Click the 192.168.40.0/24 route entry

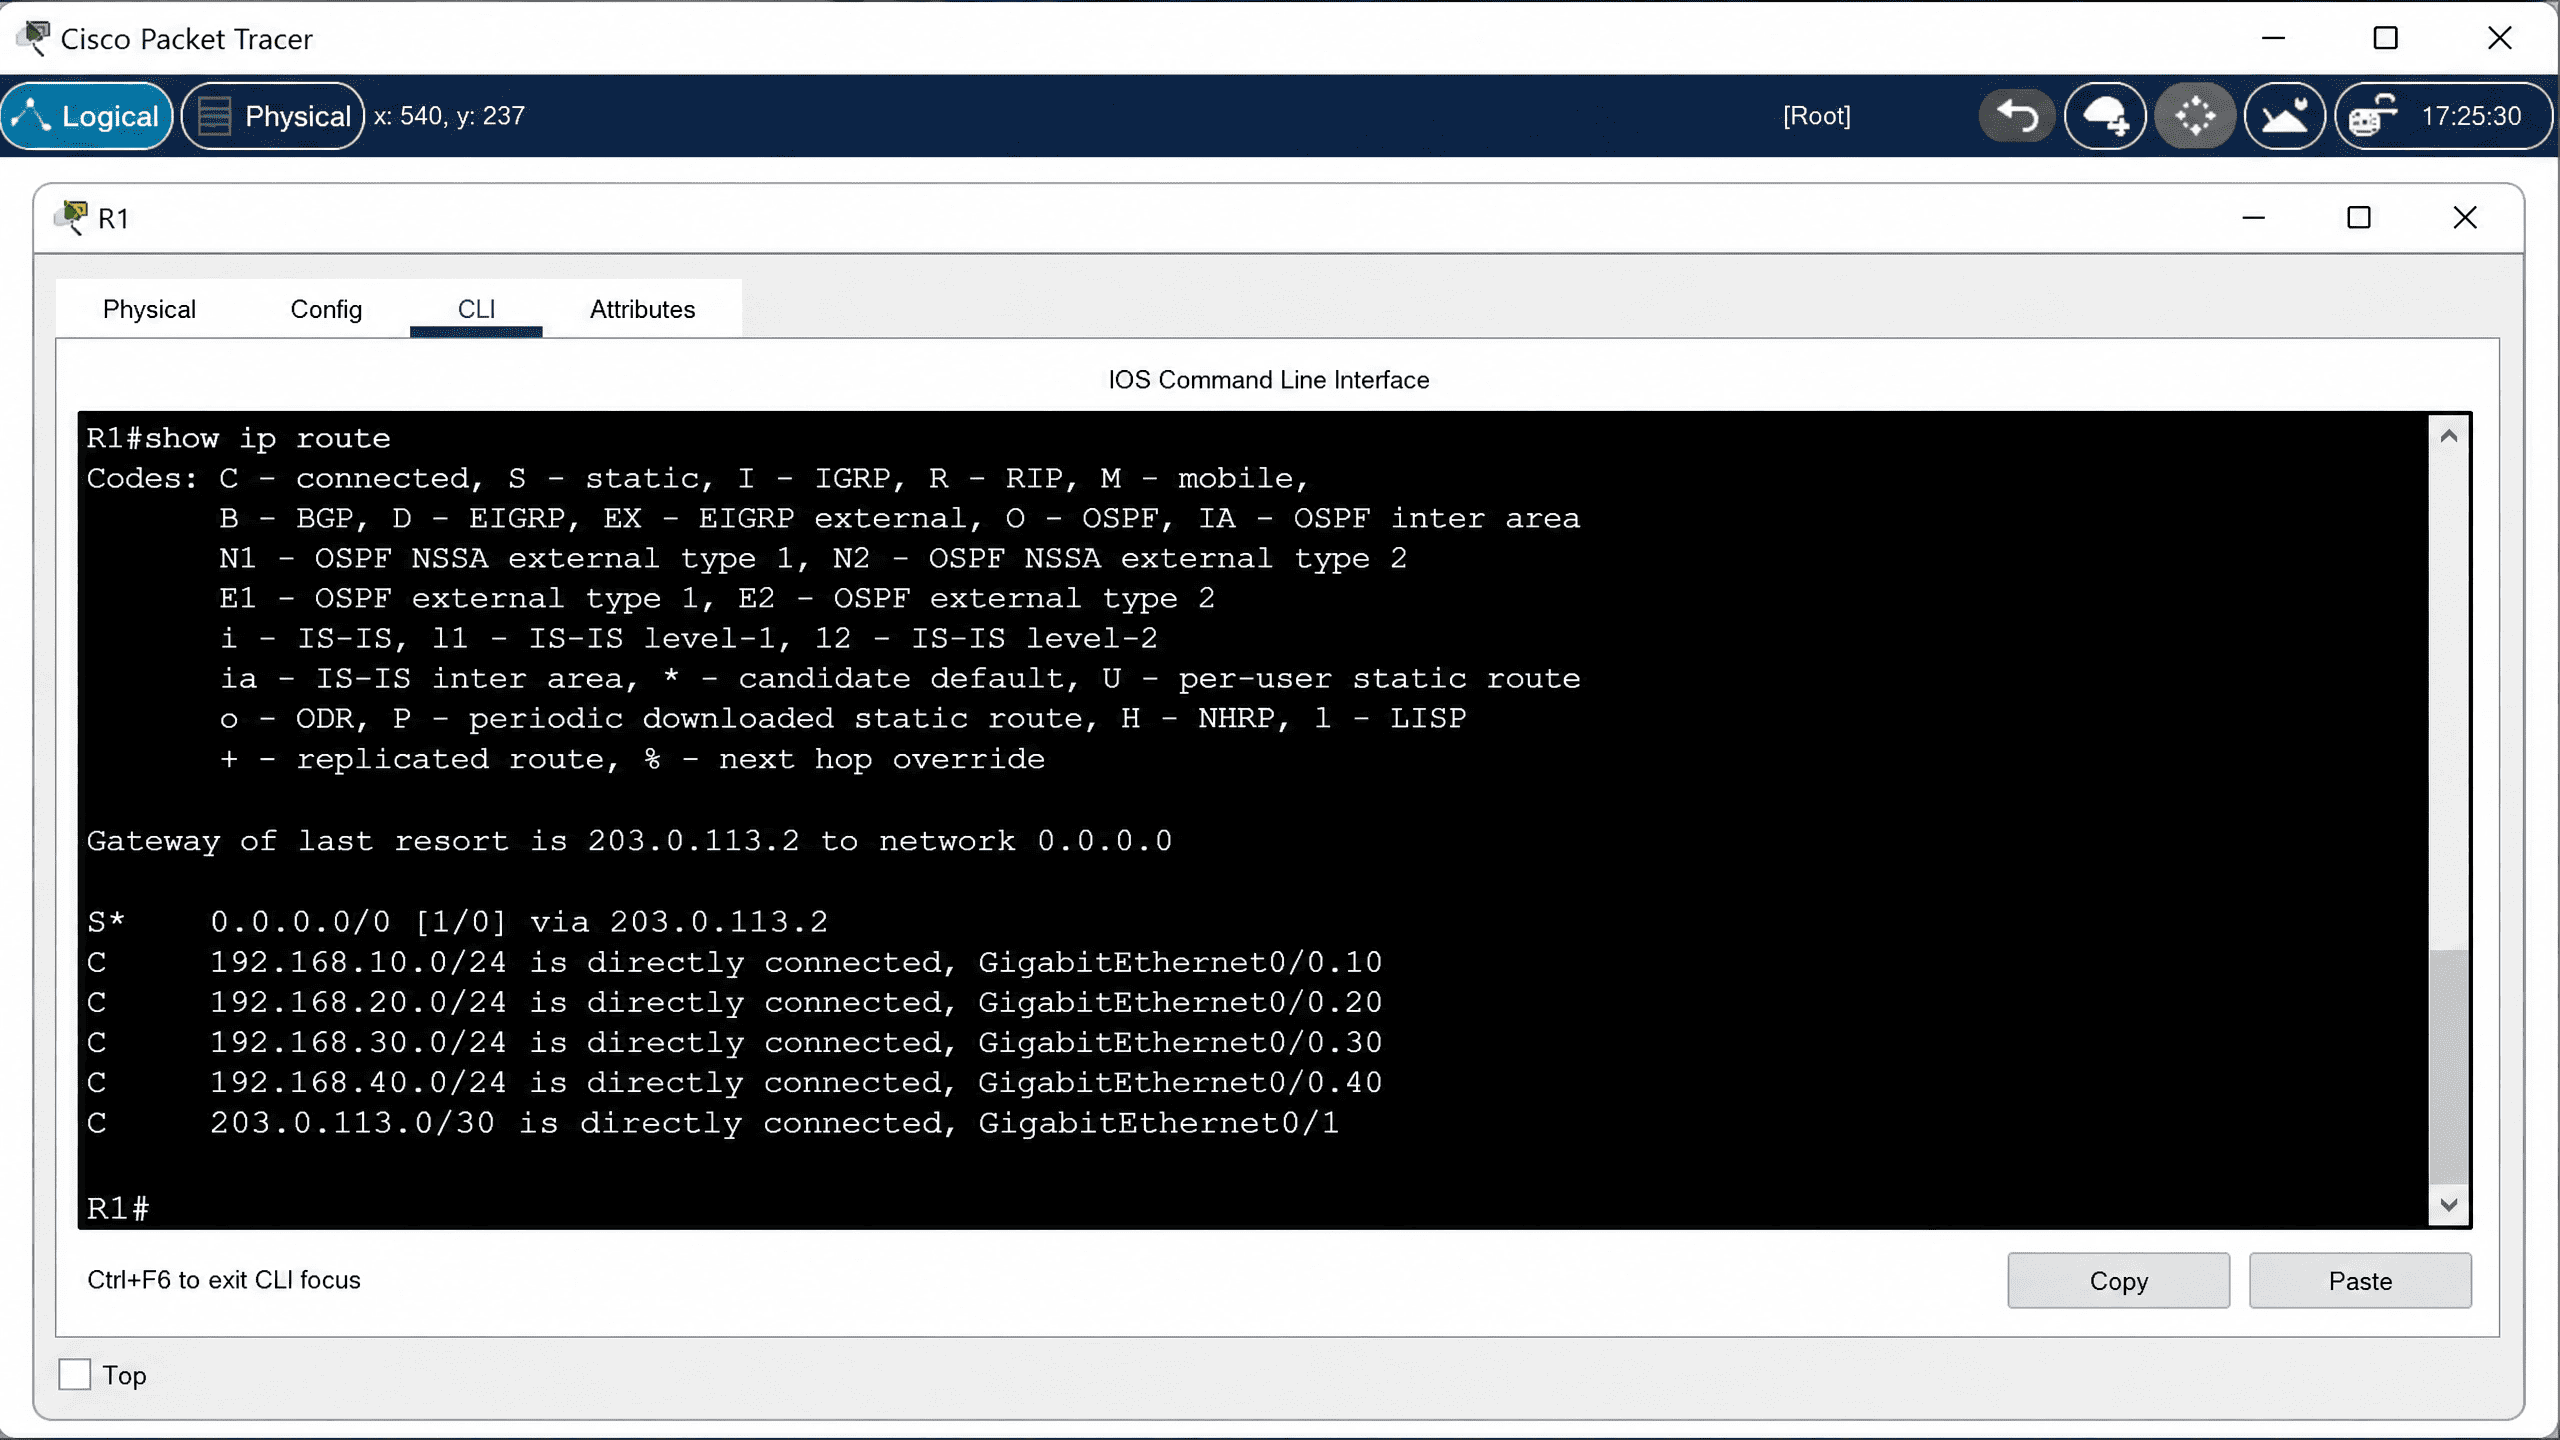click(734, 1082)
